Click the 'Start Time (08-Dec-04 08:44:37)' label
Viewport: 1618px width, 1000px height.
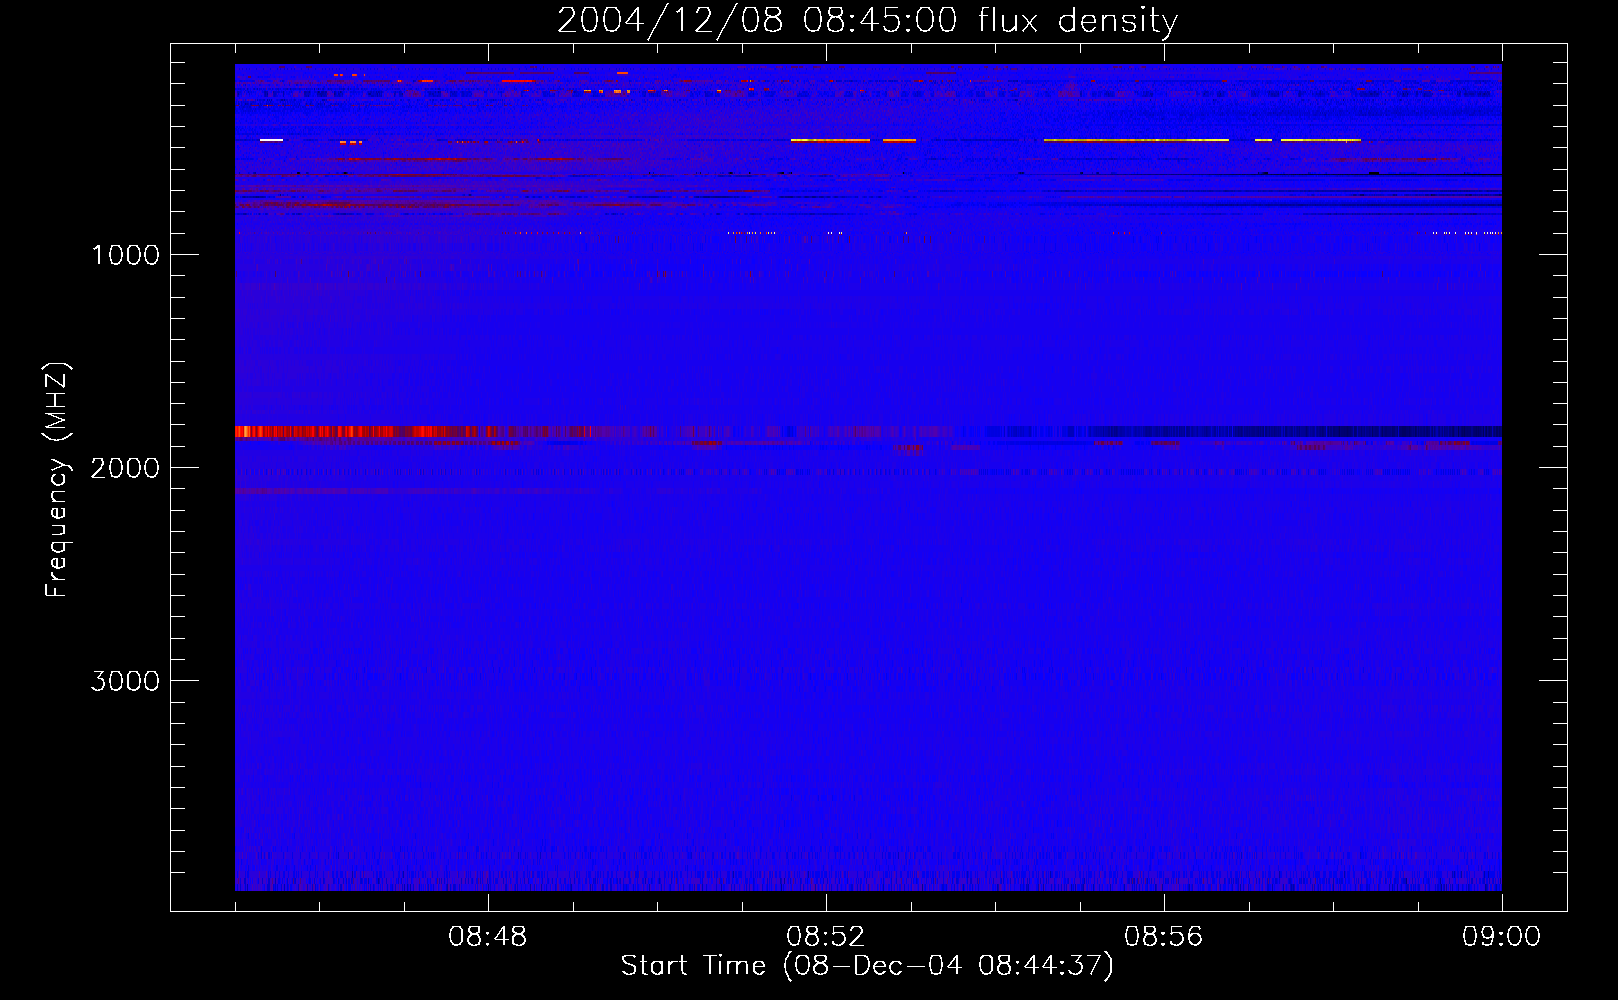[867, 966]
